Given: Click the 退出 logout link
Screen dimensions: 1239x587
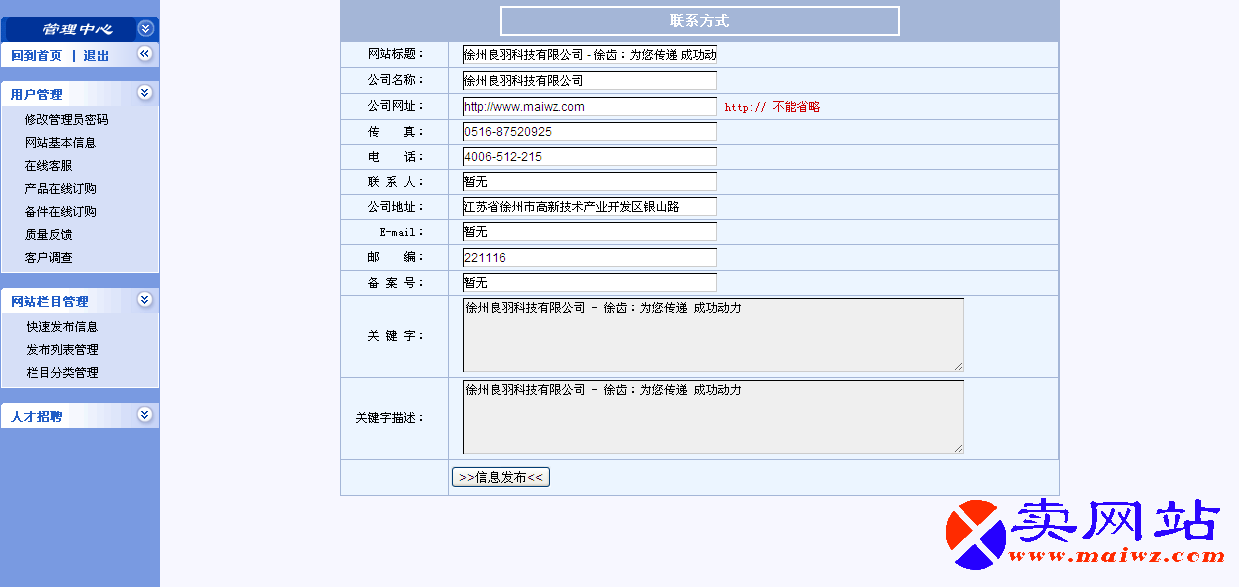Looking at the screenshot, I should click(96, 56).
